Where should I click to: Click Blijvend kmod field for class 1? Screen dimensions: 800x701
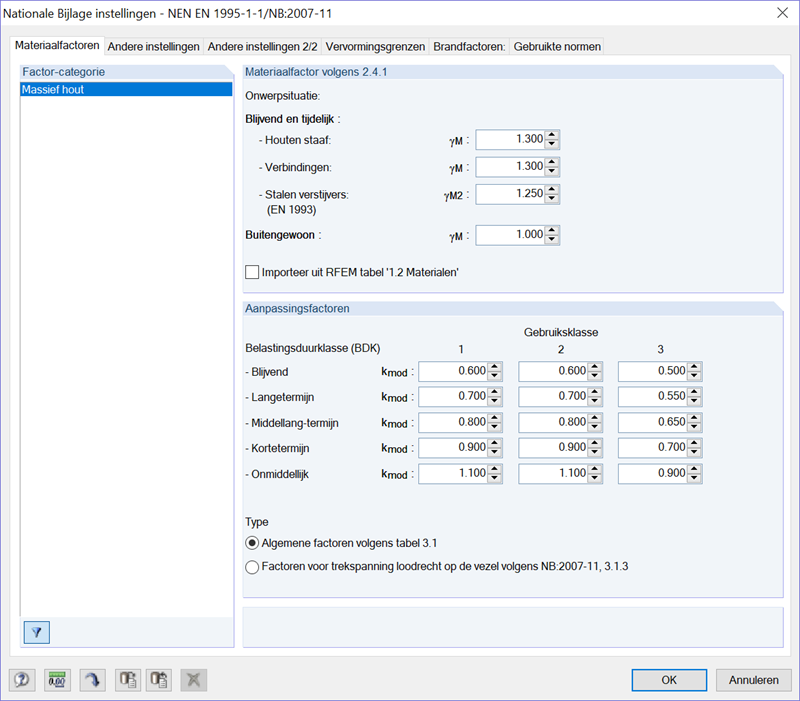454,371
